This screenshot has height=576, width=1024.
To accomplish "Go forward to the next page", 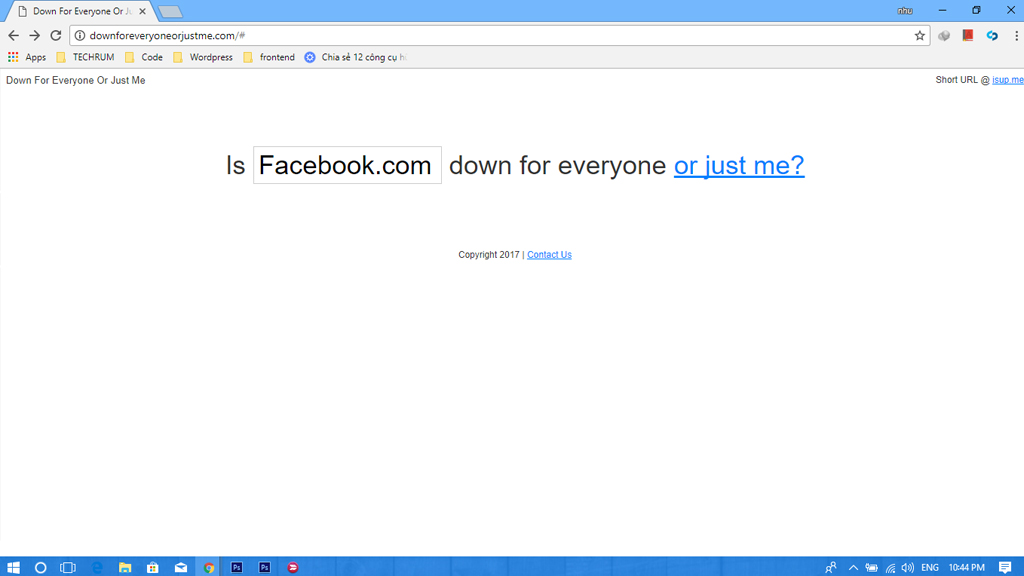I will [35, 36].
